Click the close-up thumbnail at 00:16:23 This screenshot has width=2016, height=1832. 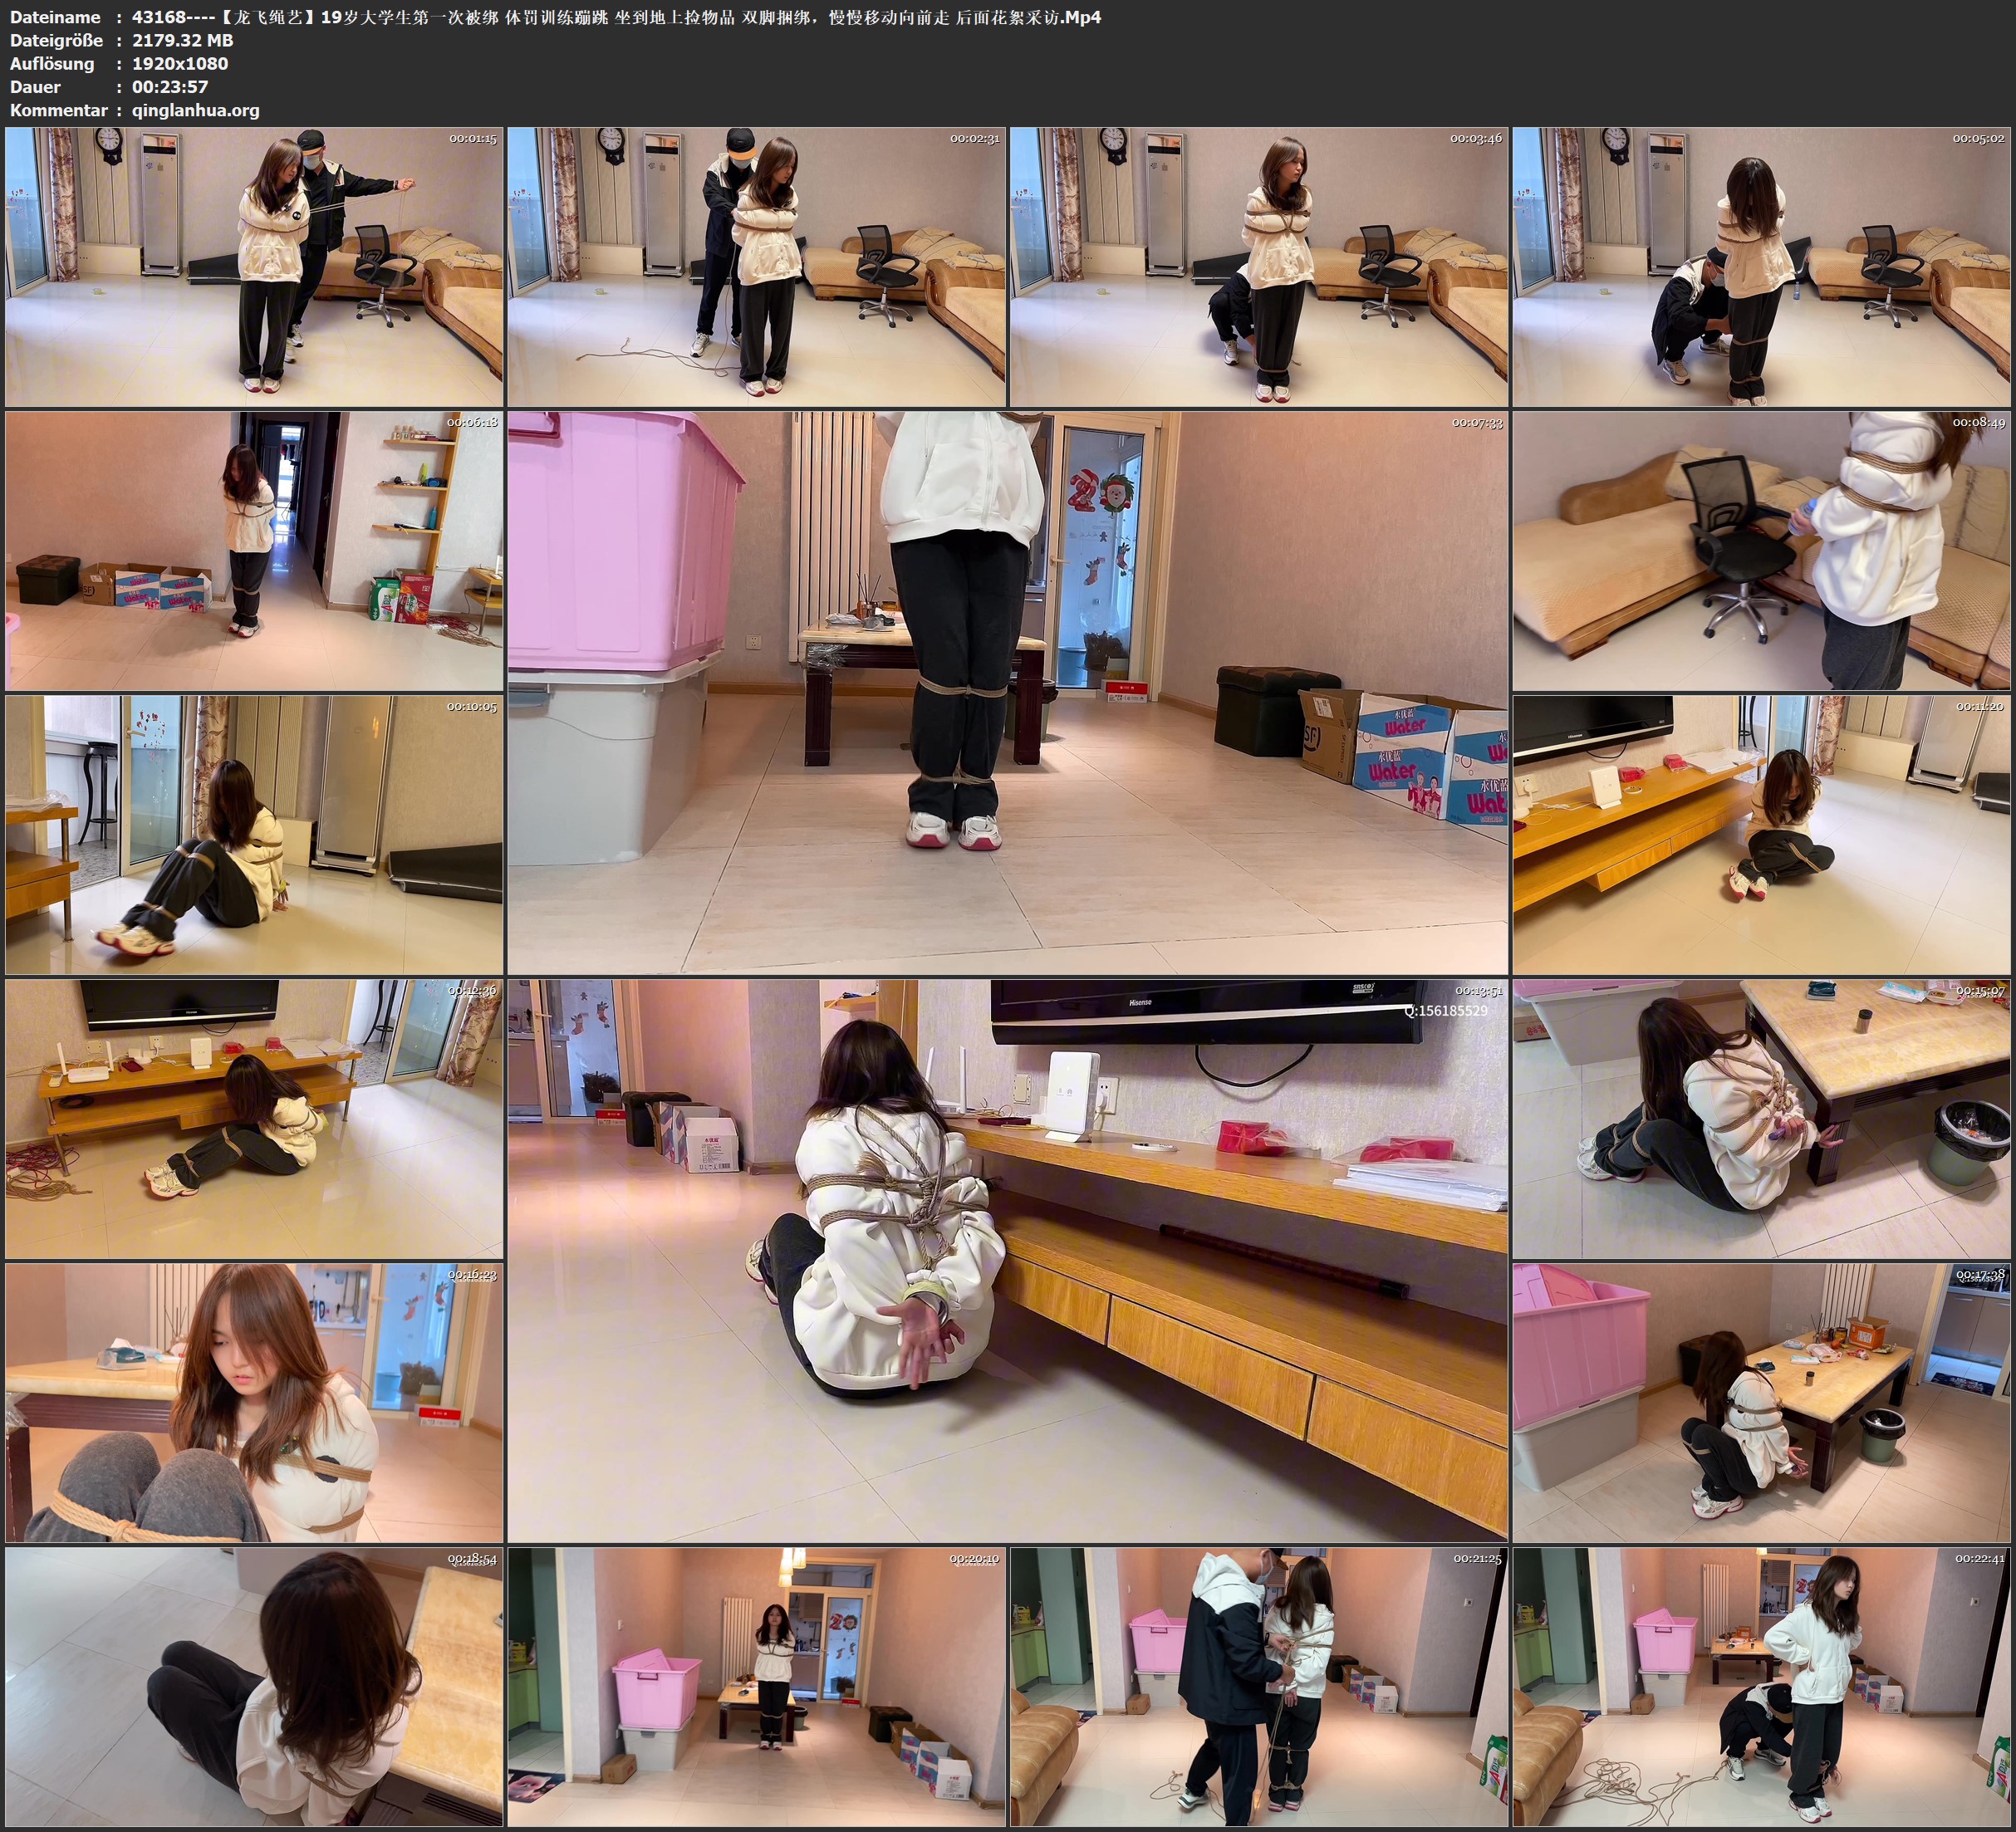tap(254, 1403)
